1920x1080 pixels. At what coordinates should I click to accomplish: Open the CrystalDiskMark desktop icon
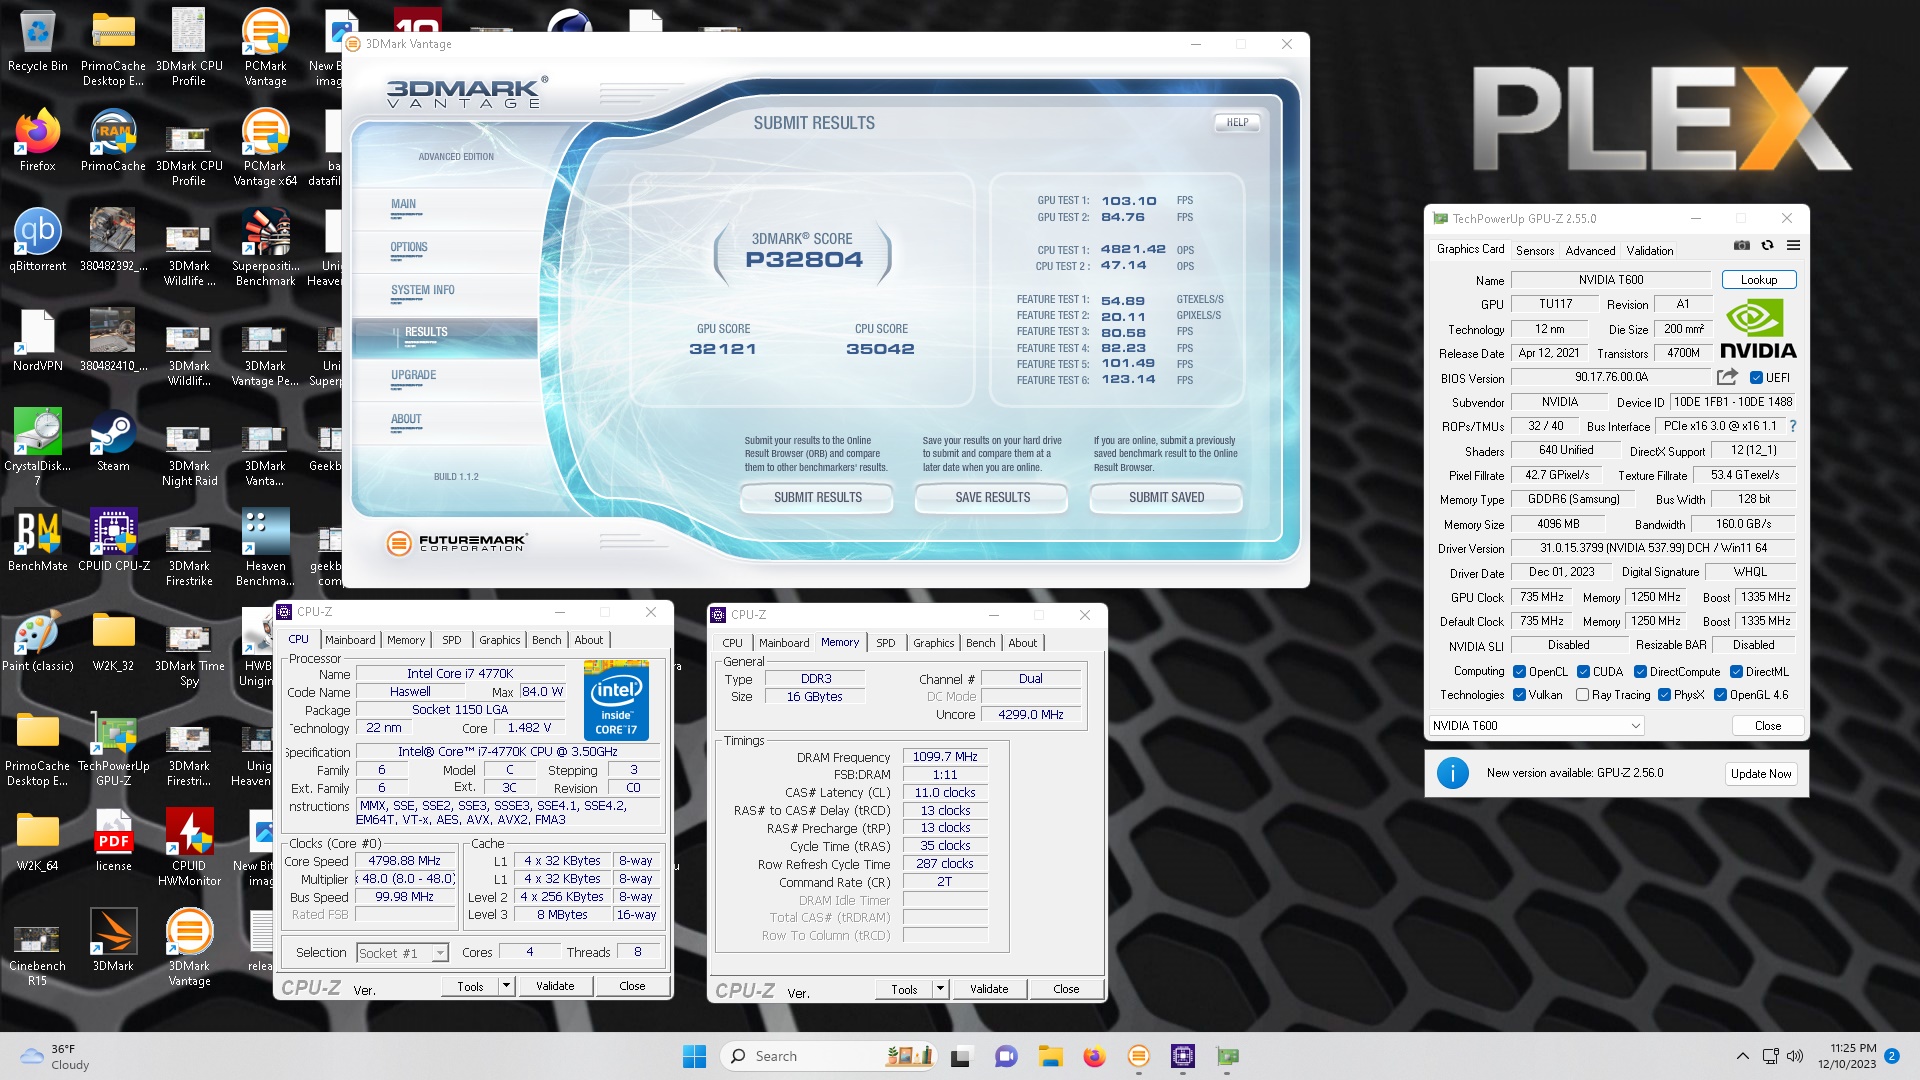click(x=37, y=447)
